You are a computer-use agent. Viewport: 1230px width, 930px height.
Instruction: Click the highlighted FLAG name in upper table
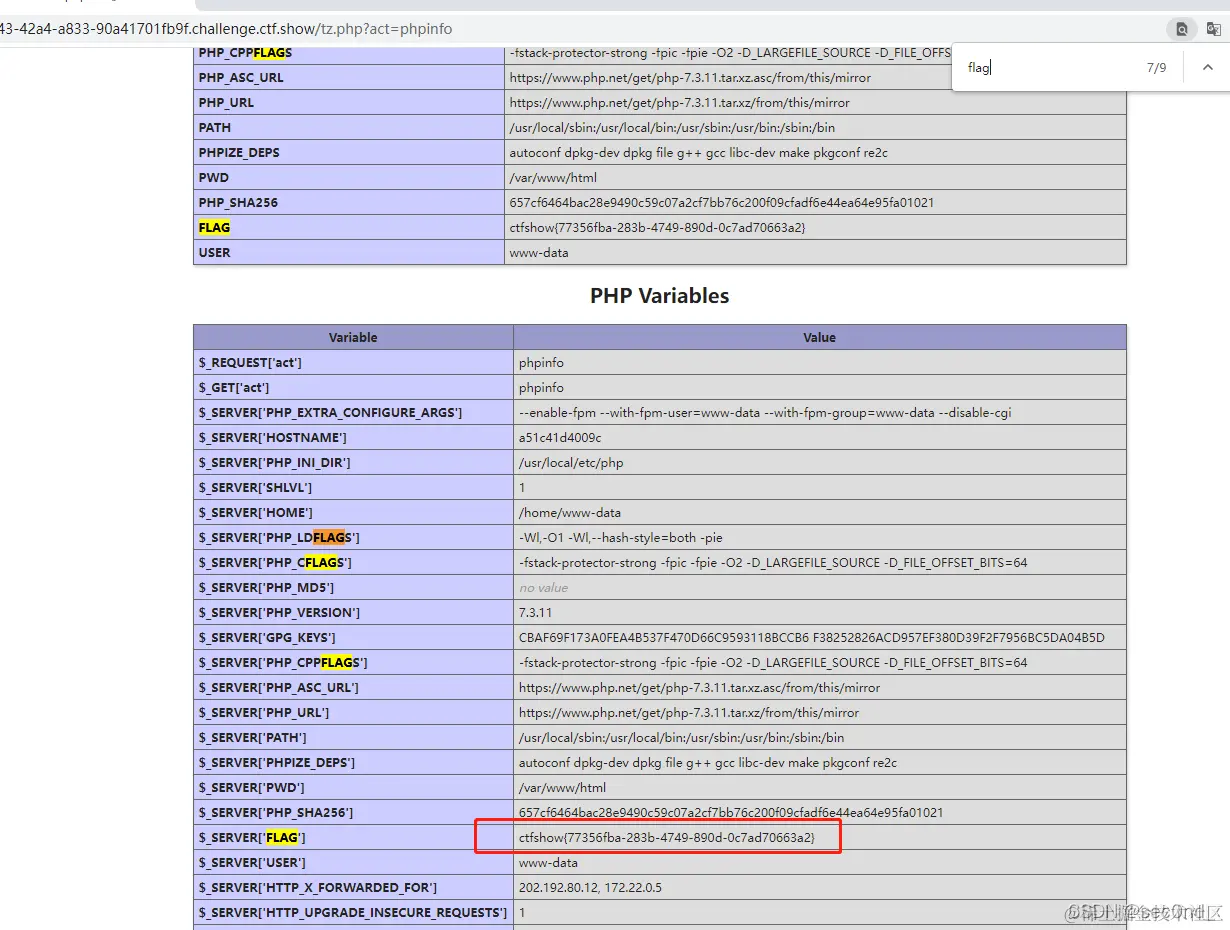tap(214, 227)
